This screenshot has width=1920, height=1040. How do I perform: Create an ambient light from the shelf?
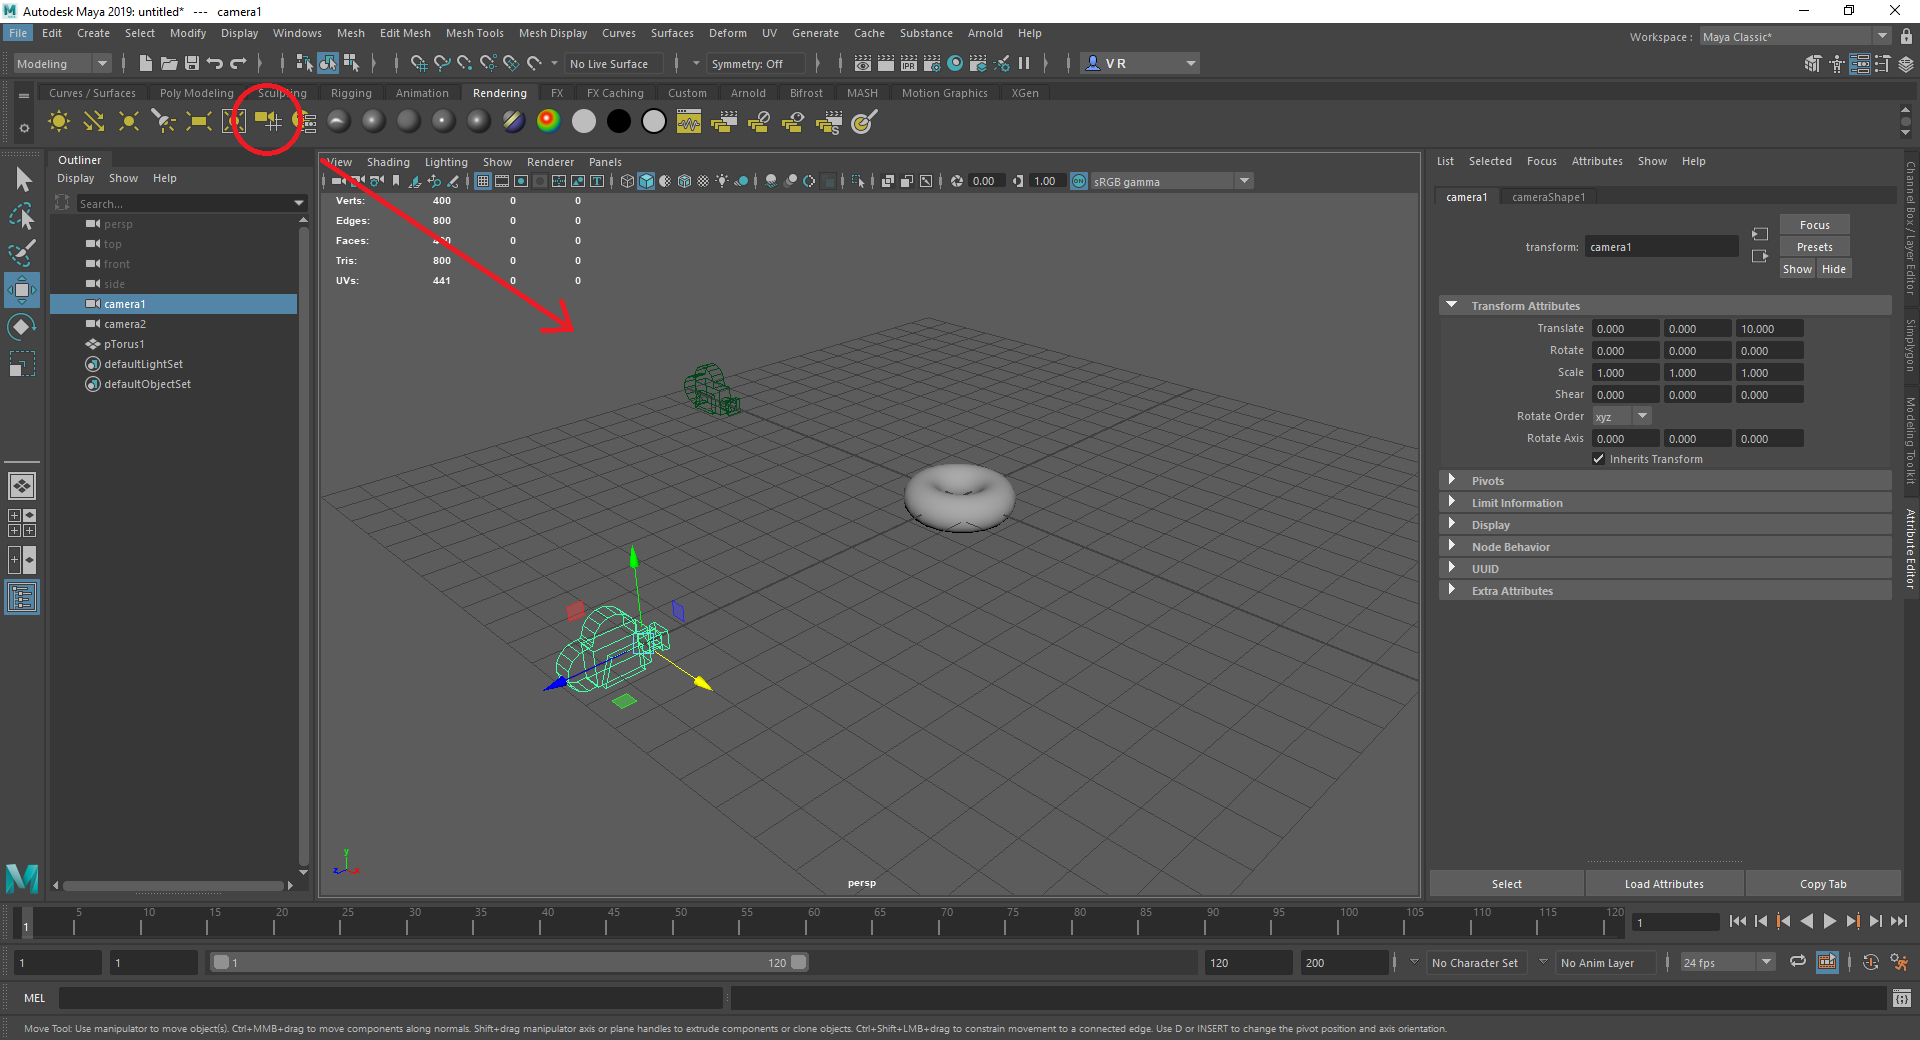[x=59, y=121]
